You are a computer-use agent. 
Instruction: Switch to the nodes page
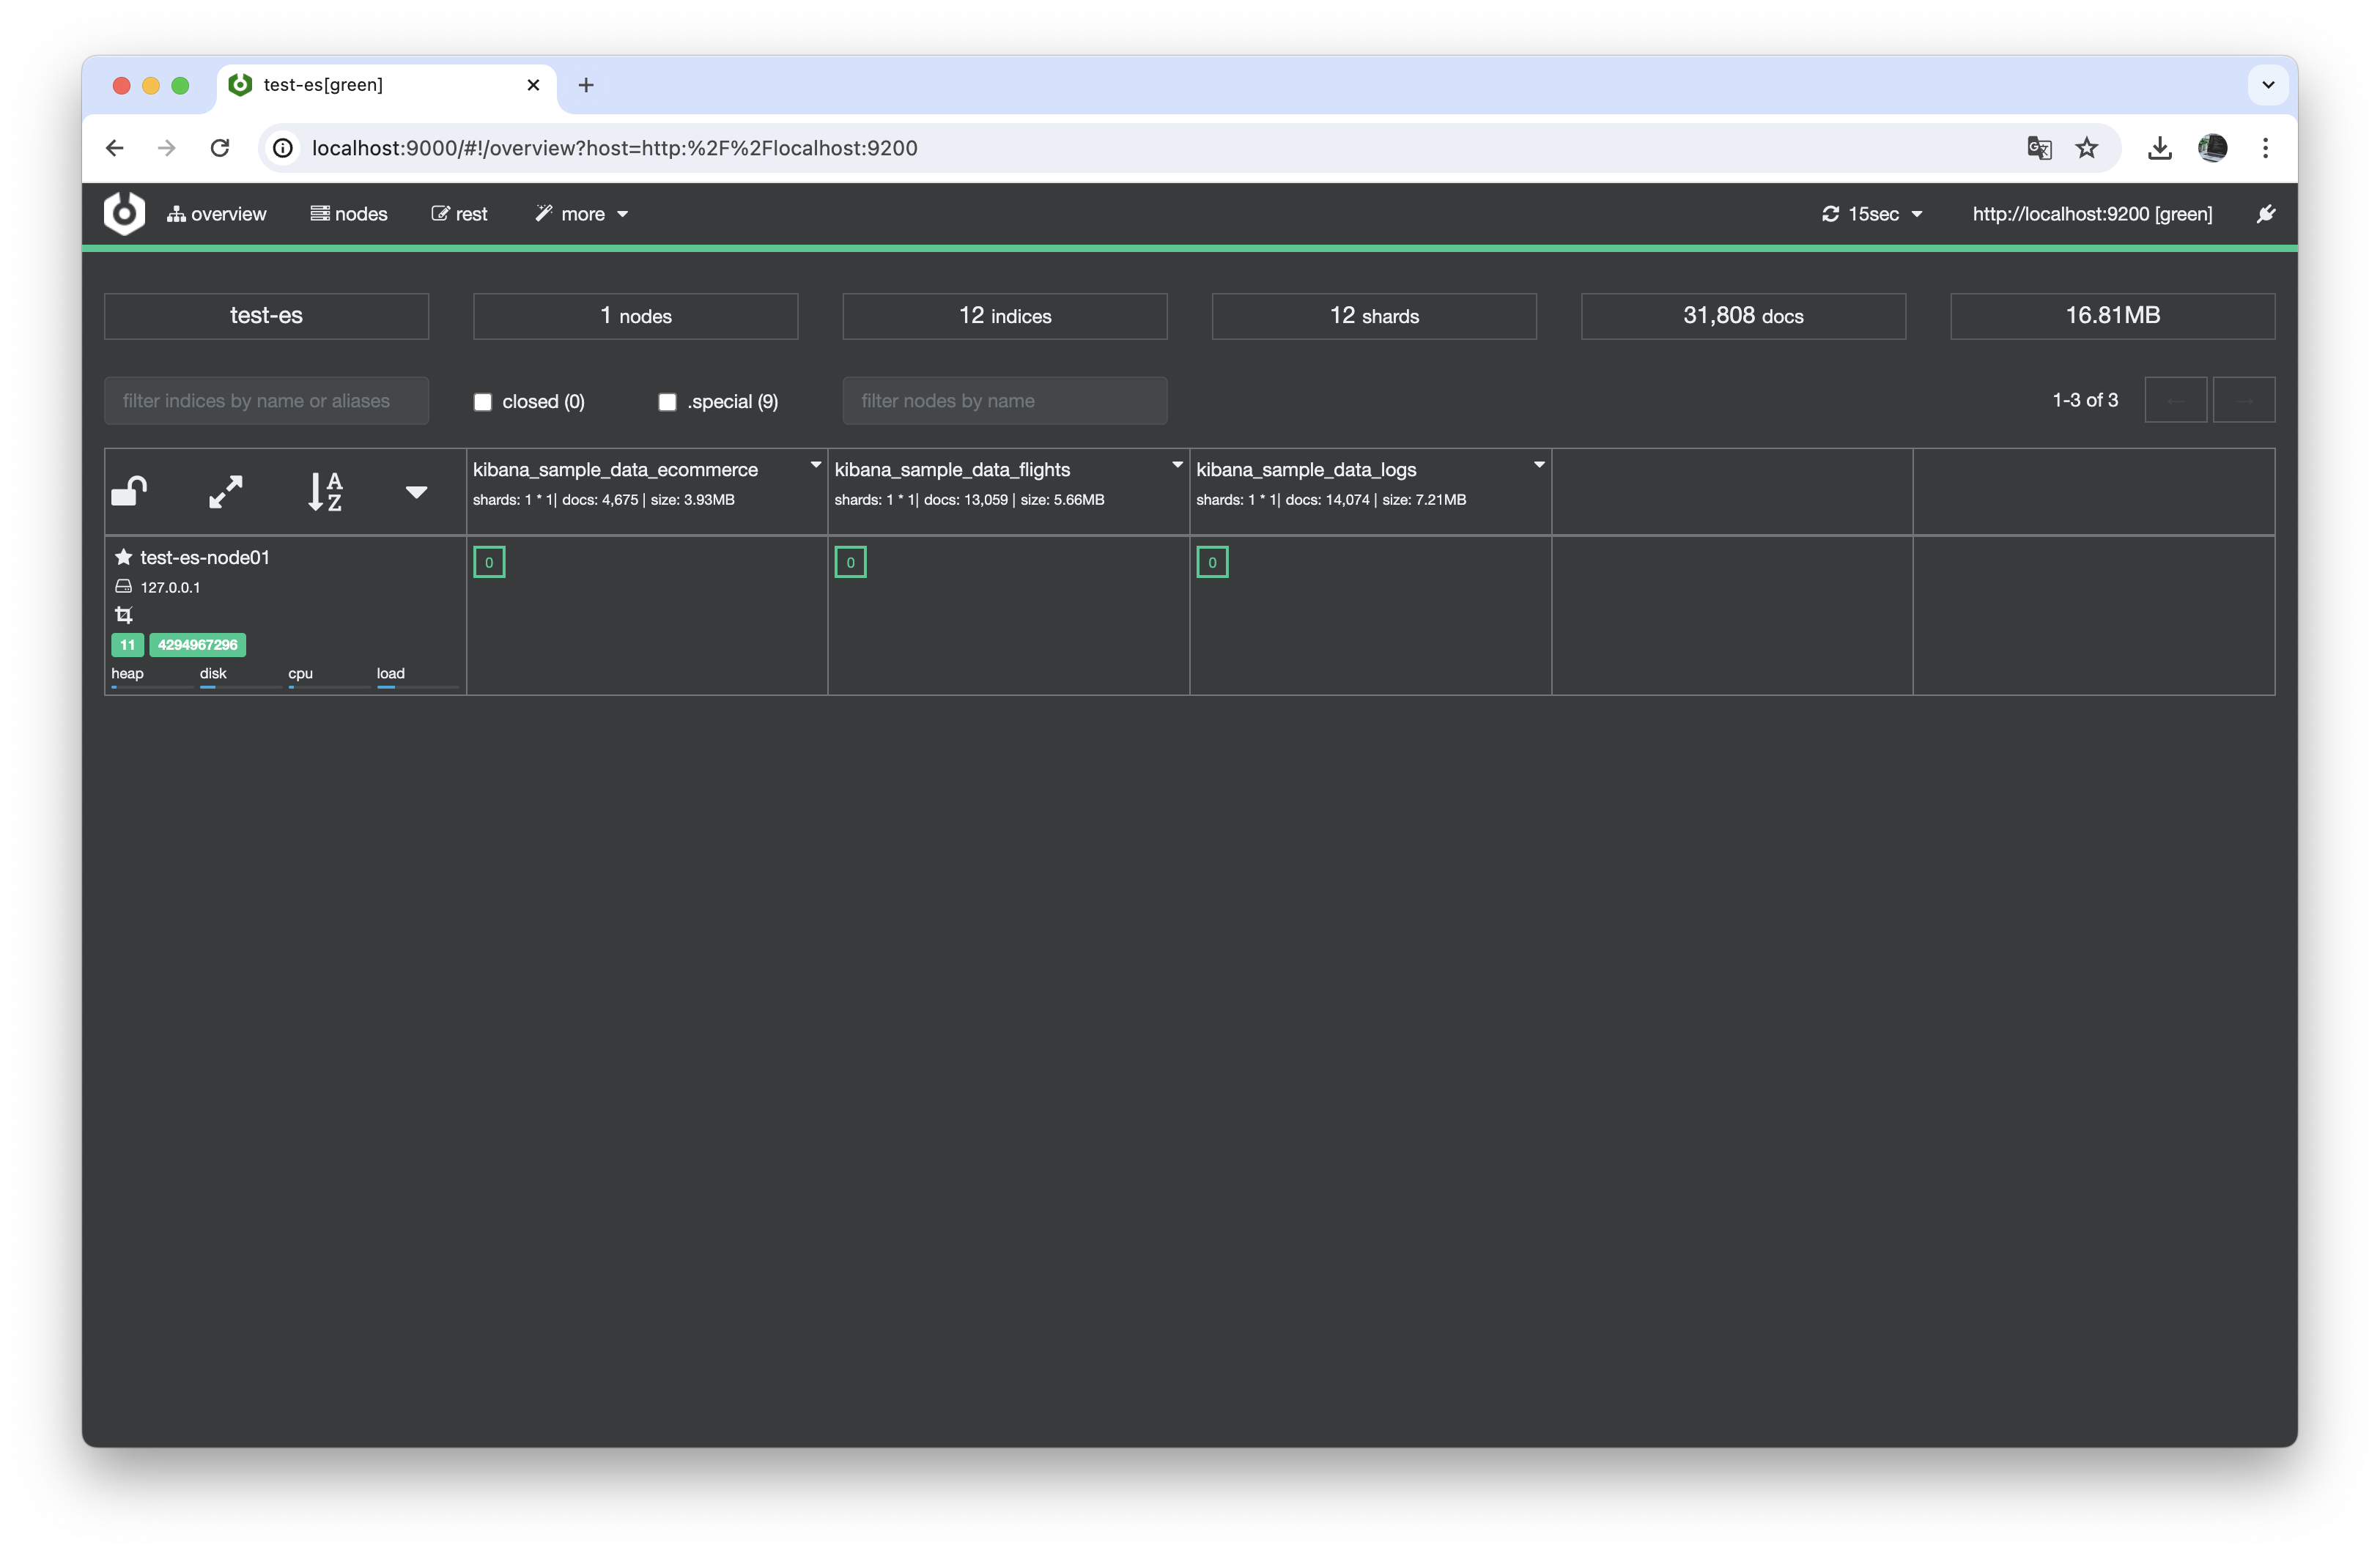[x=349, y=214]
